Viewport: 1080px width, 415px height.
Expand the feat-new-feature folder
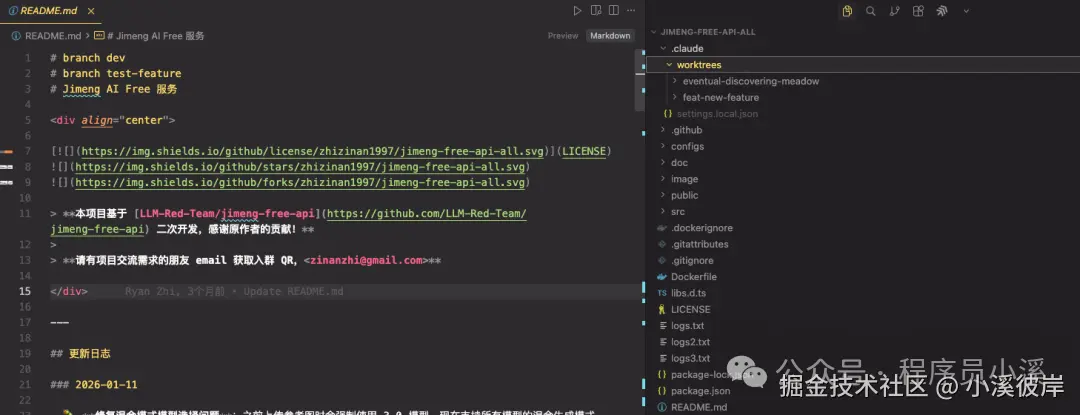click(x=720, y=97)
